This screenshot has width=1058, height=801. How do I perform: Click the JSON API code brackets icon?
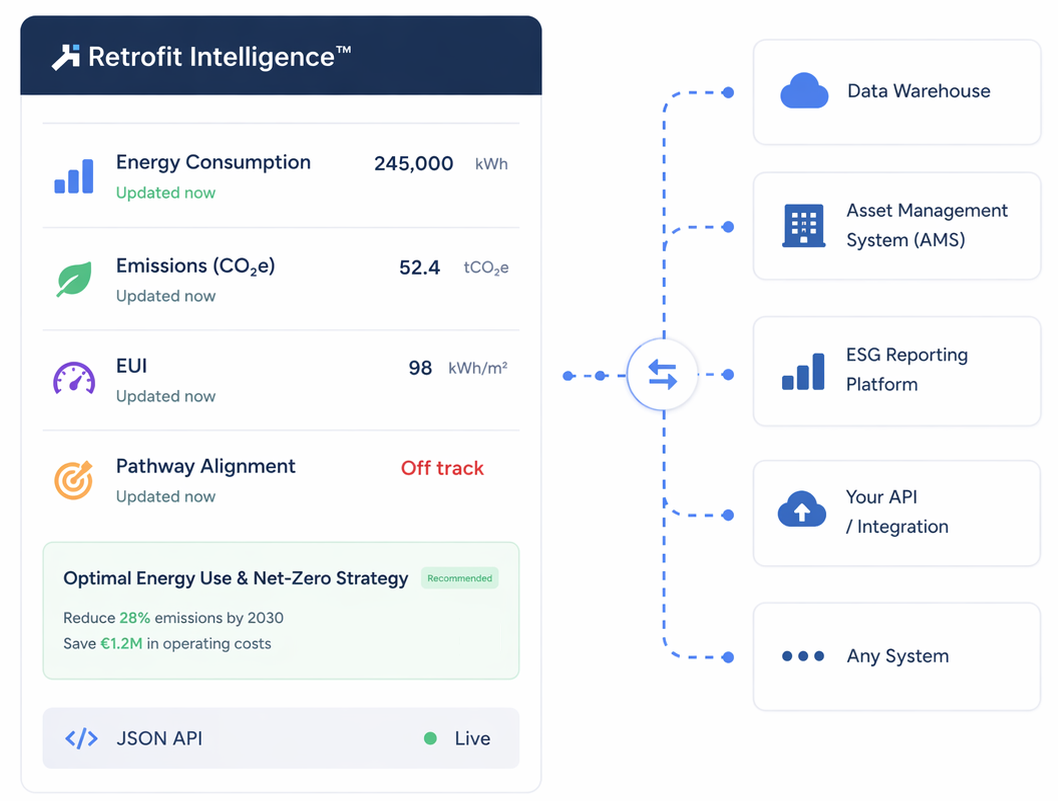click(x=81, y=739)
